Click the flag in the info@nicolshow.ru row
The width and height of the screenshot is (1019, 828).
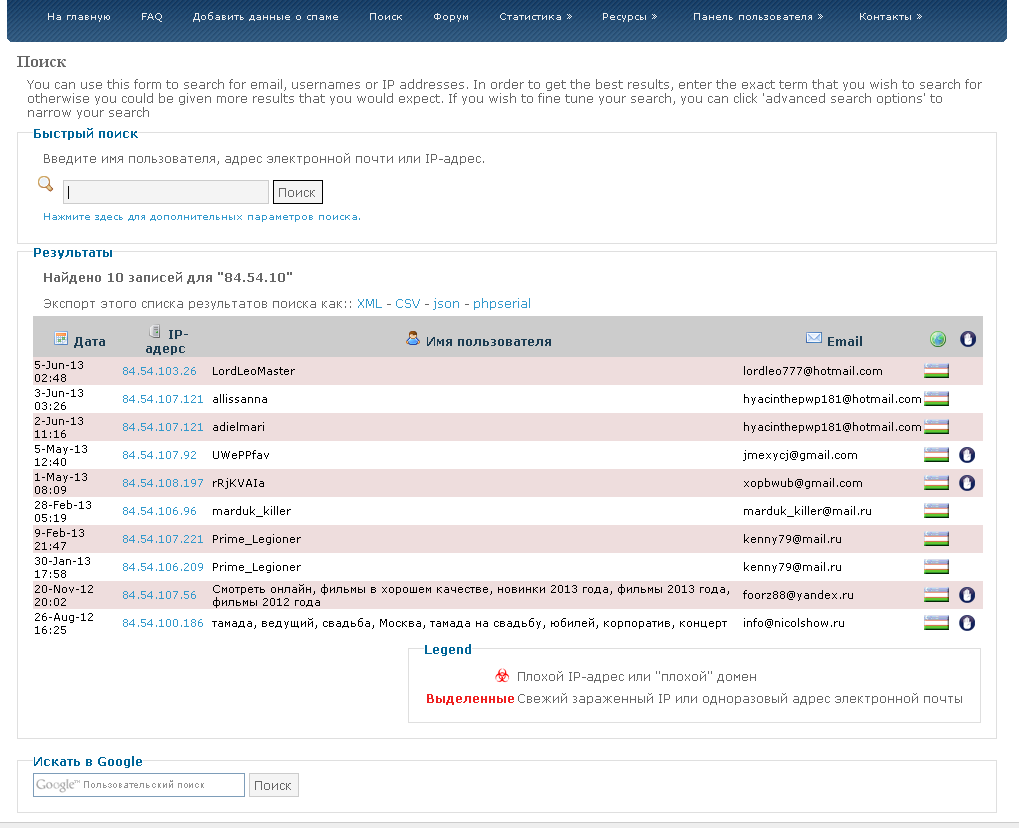[936, 623]
